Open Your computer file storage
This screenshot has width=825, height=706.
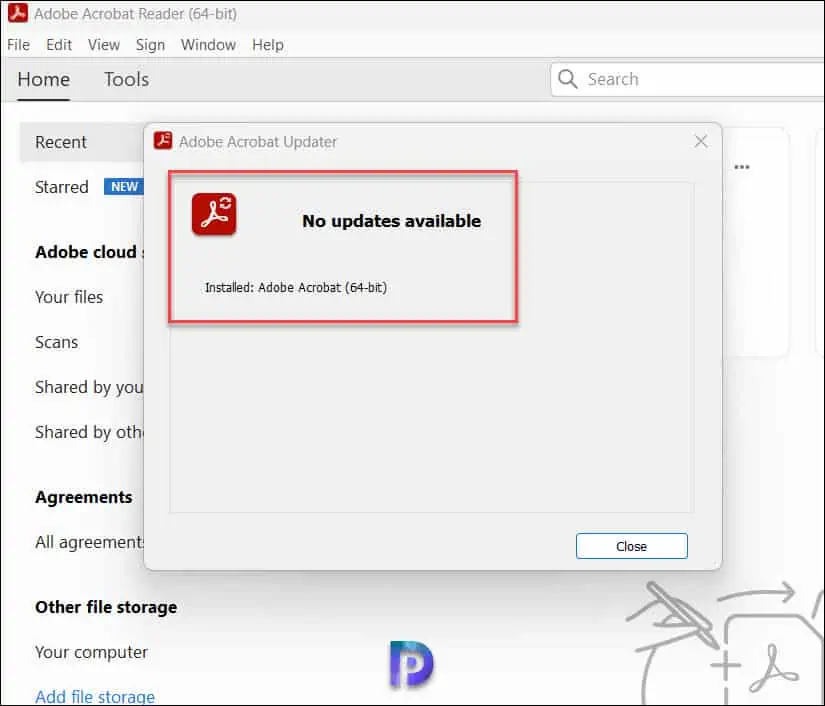click(92, 652)
